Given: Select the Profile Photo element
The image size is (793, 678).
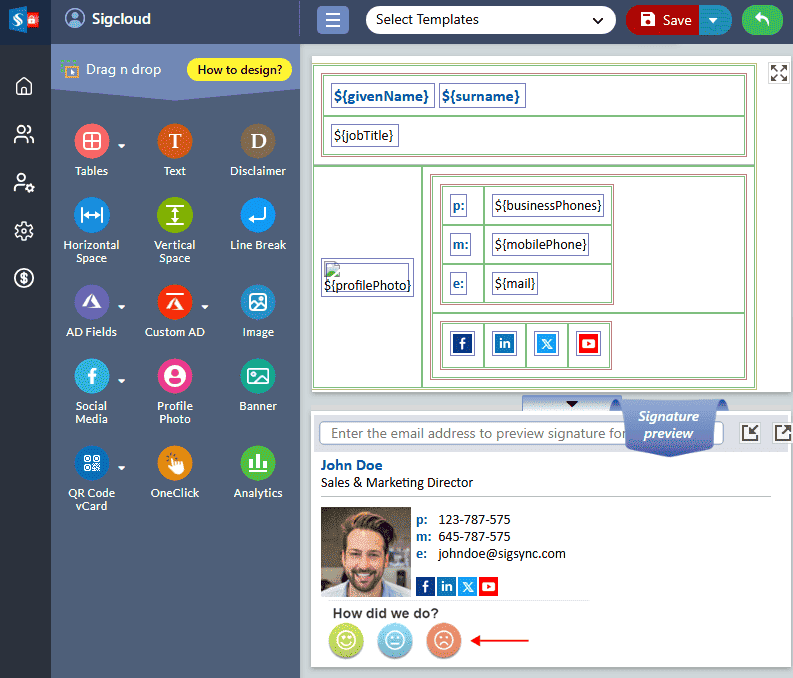Looking at the screenshot, I should pos(175,377).
